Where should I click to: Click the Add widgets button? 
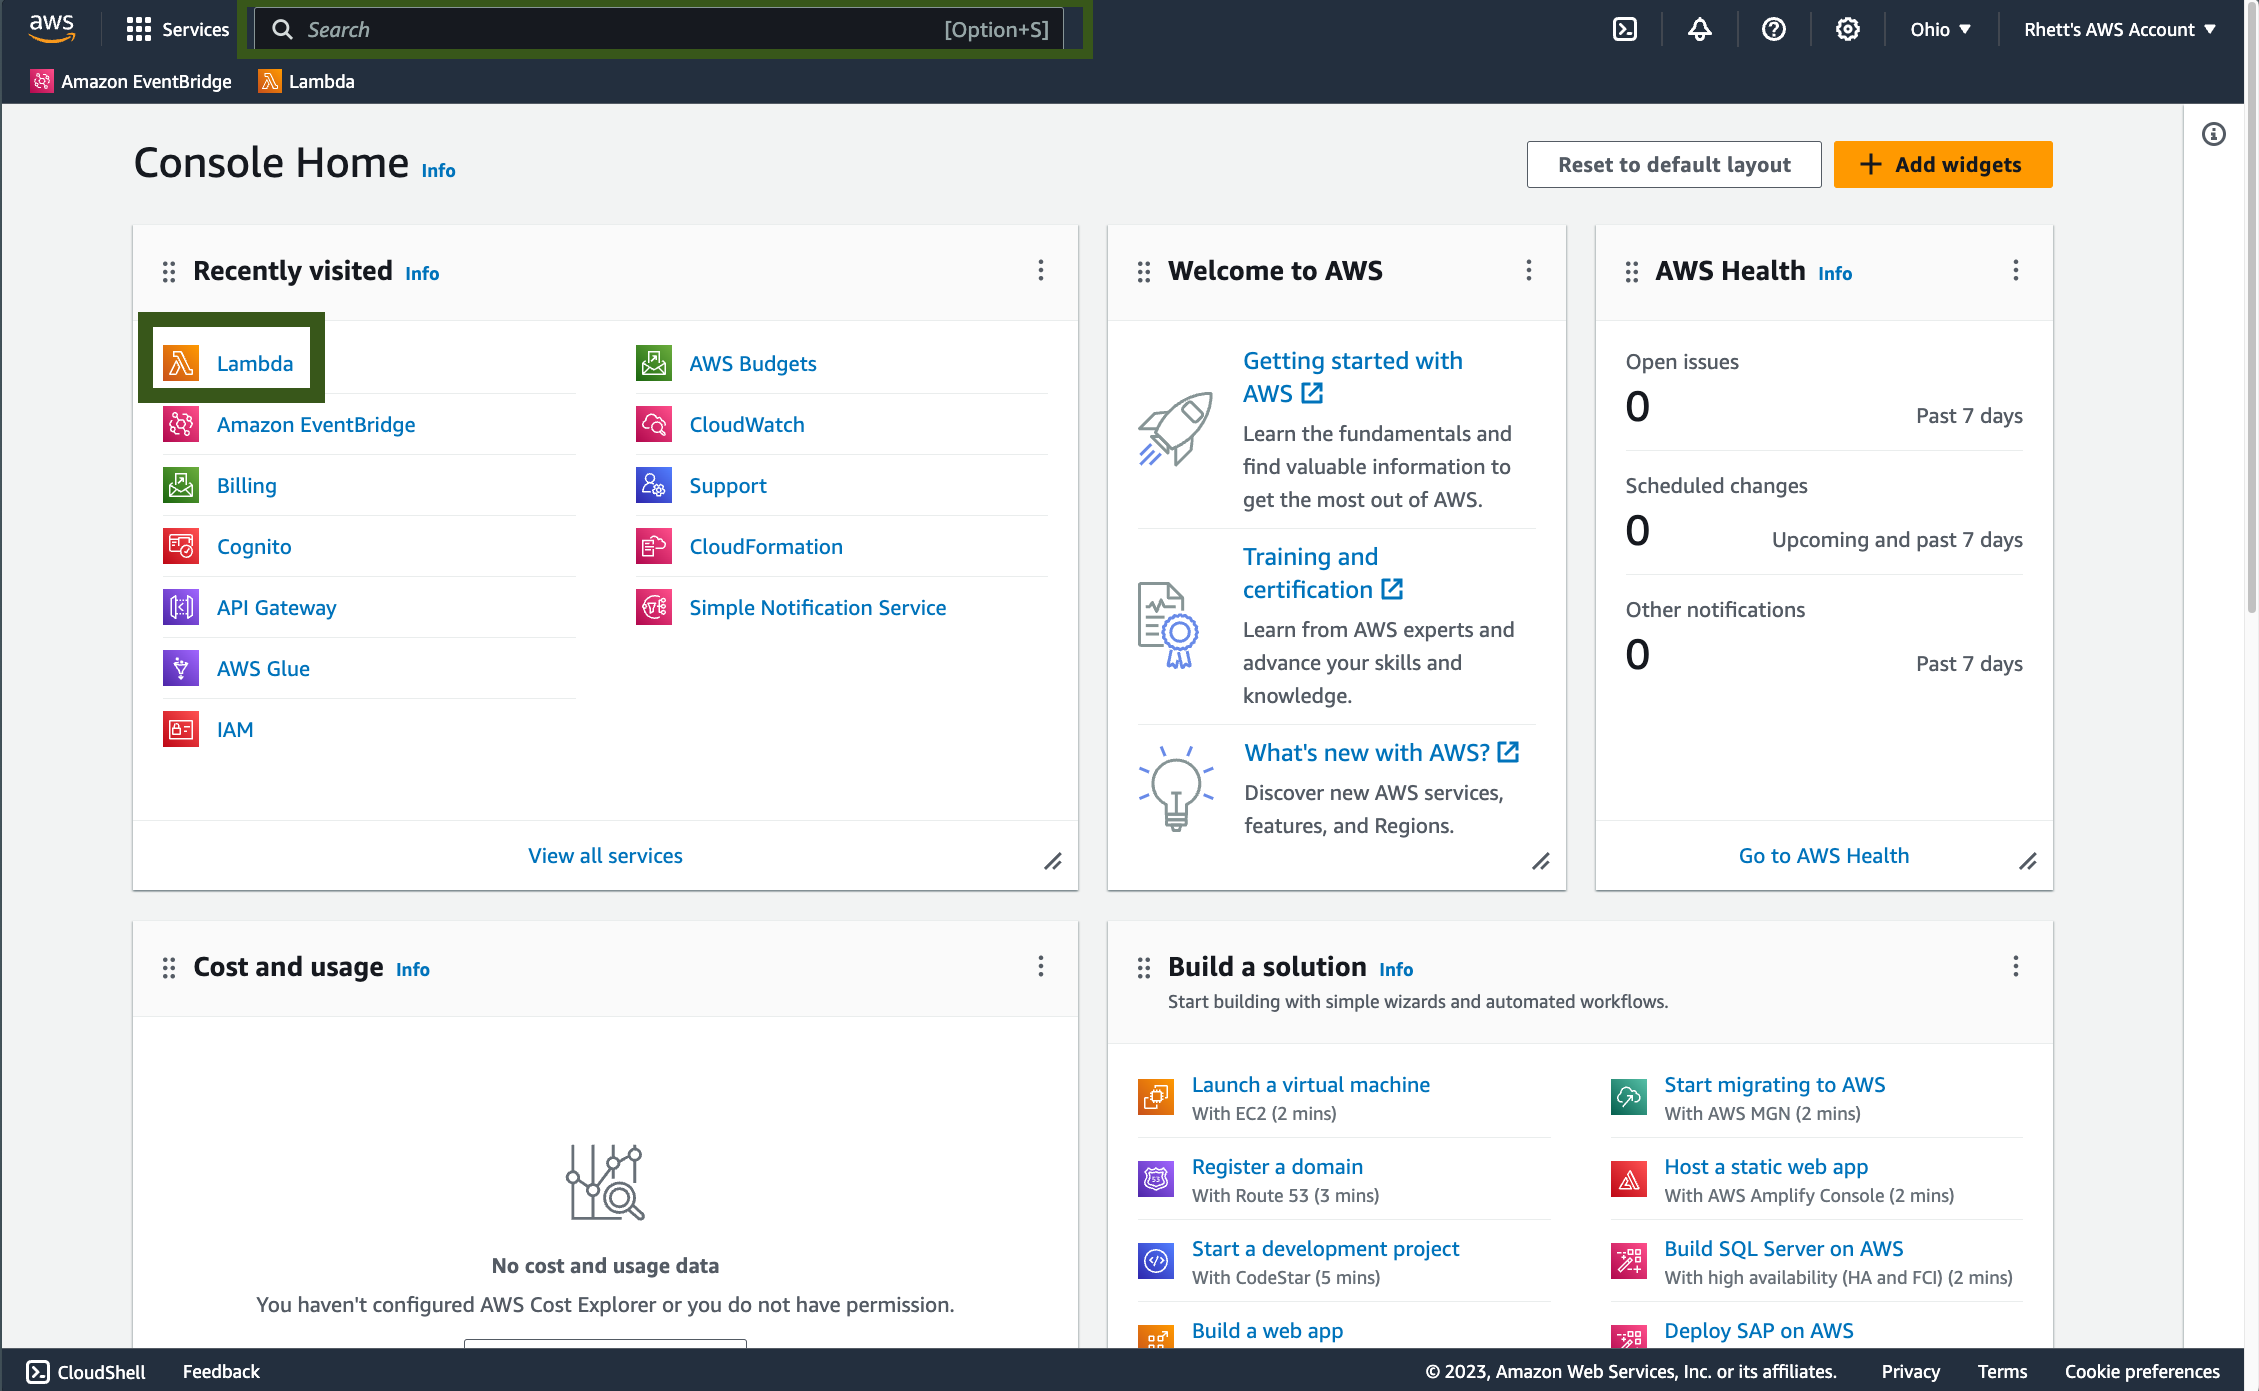1942,164
